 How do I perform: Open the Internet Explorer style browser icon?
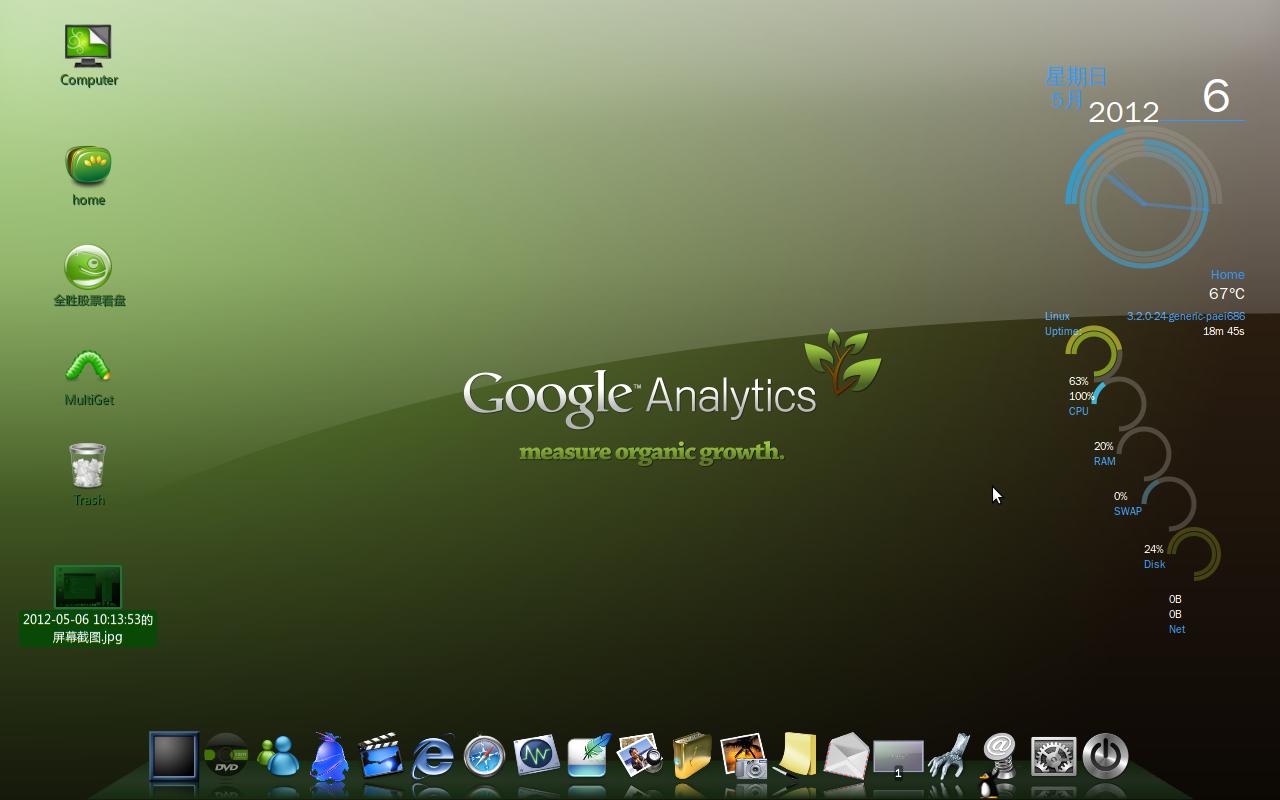pos(433,757)
